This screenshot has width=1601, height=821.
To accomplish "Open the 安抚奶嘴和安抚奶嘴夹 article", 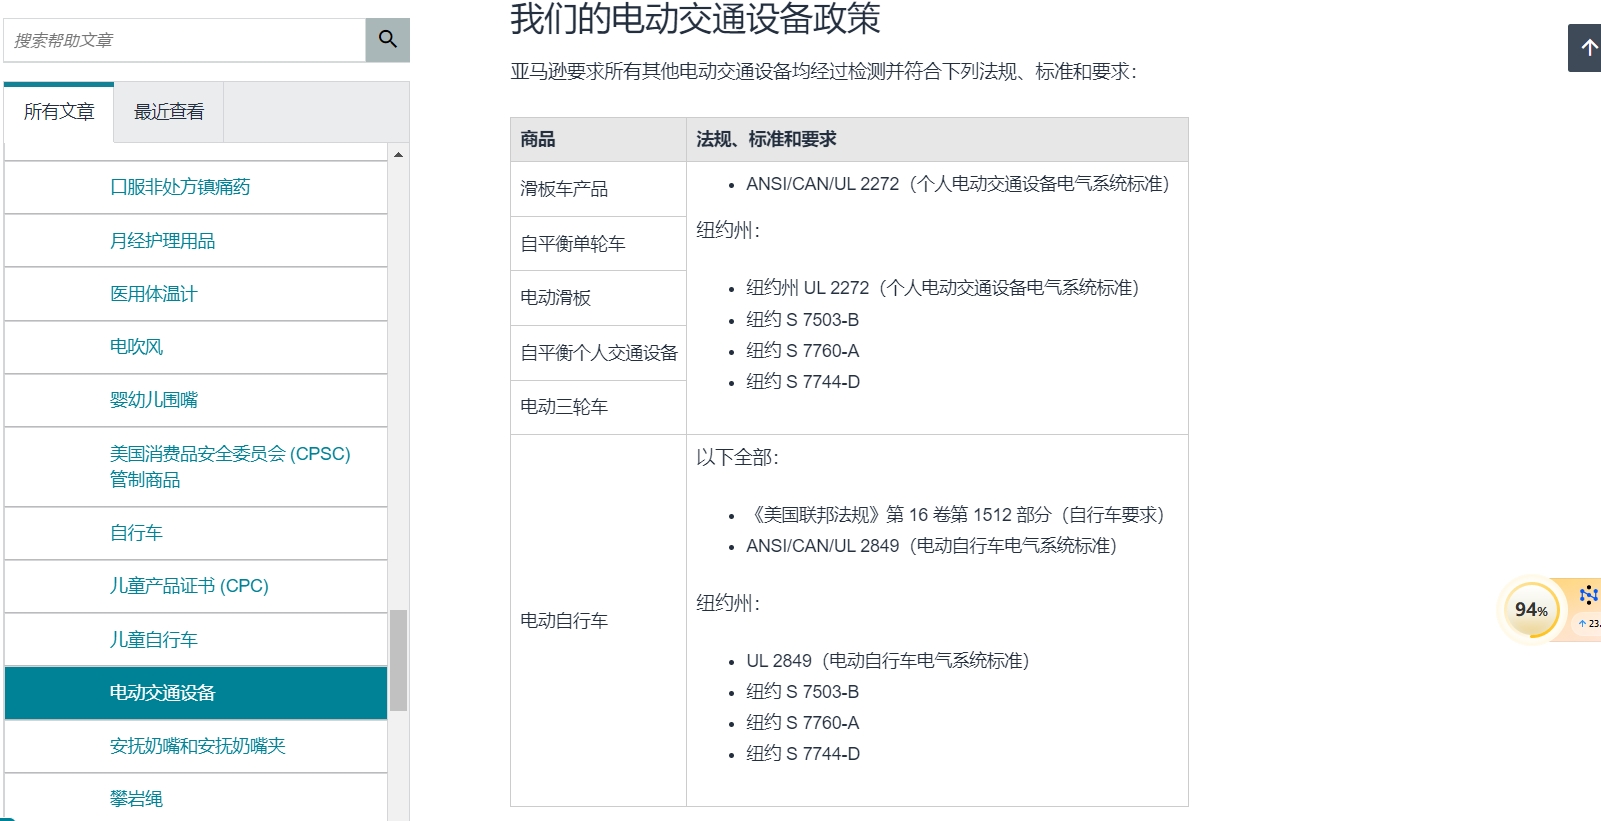I will pyautogui.click(x=196, y=746).
